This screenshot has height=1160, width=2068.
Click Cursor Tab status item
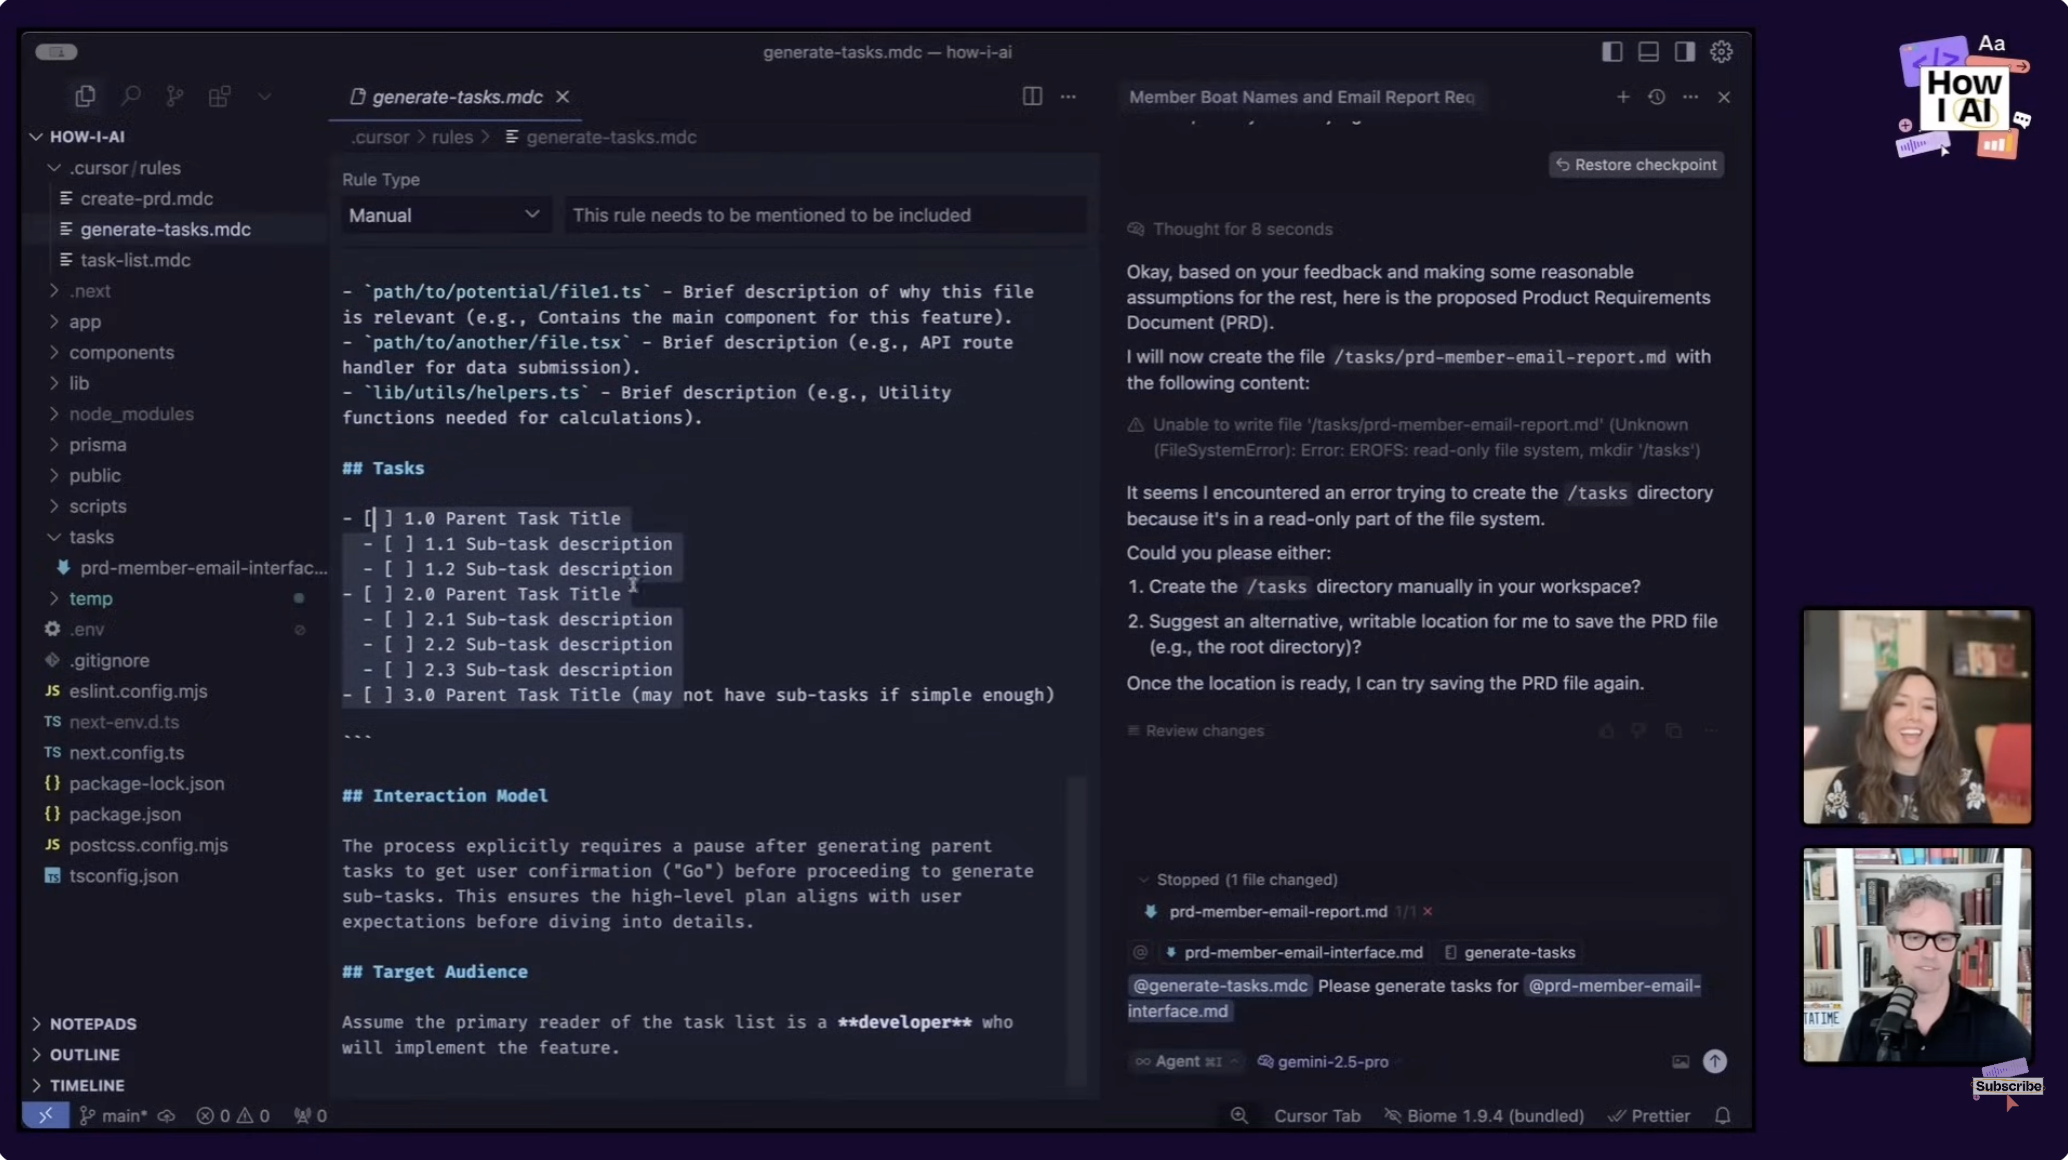pyautogui.click(x=1317, y=1116)
